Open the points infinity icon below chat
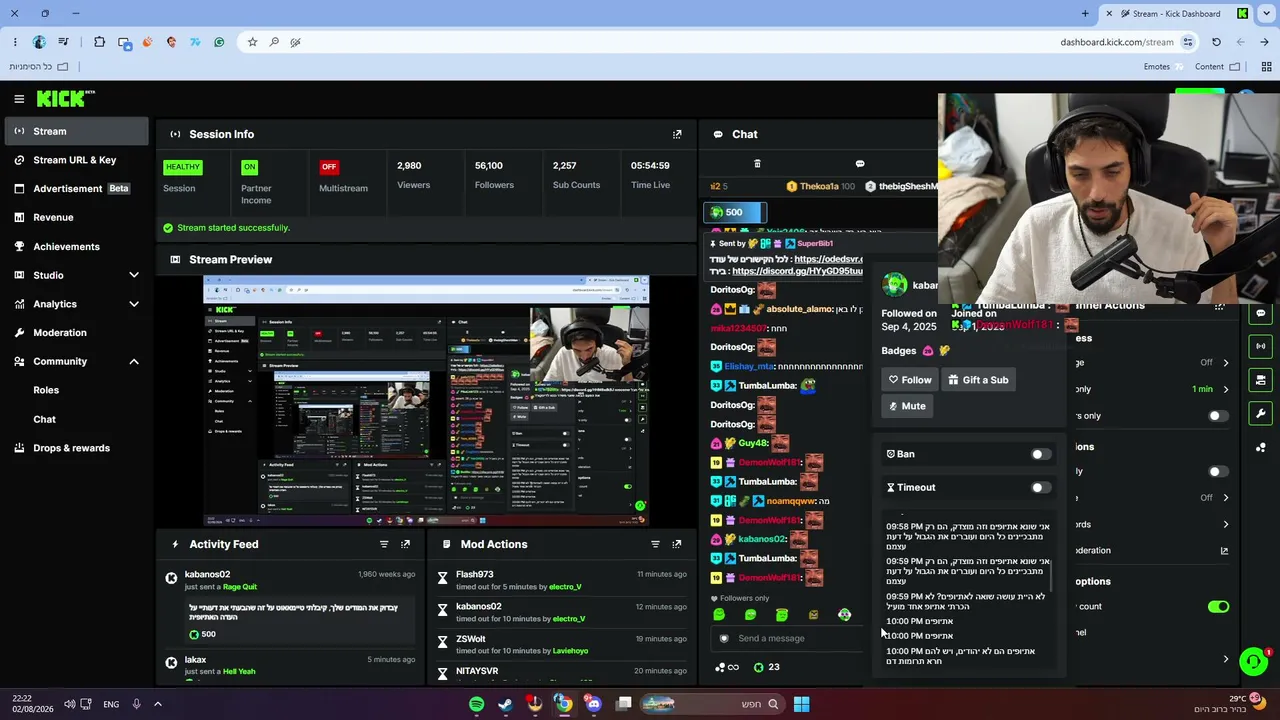The width and height of the screenshot is (1280, 720). (x=727, y=667)
